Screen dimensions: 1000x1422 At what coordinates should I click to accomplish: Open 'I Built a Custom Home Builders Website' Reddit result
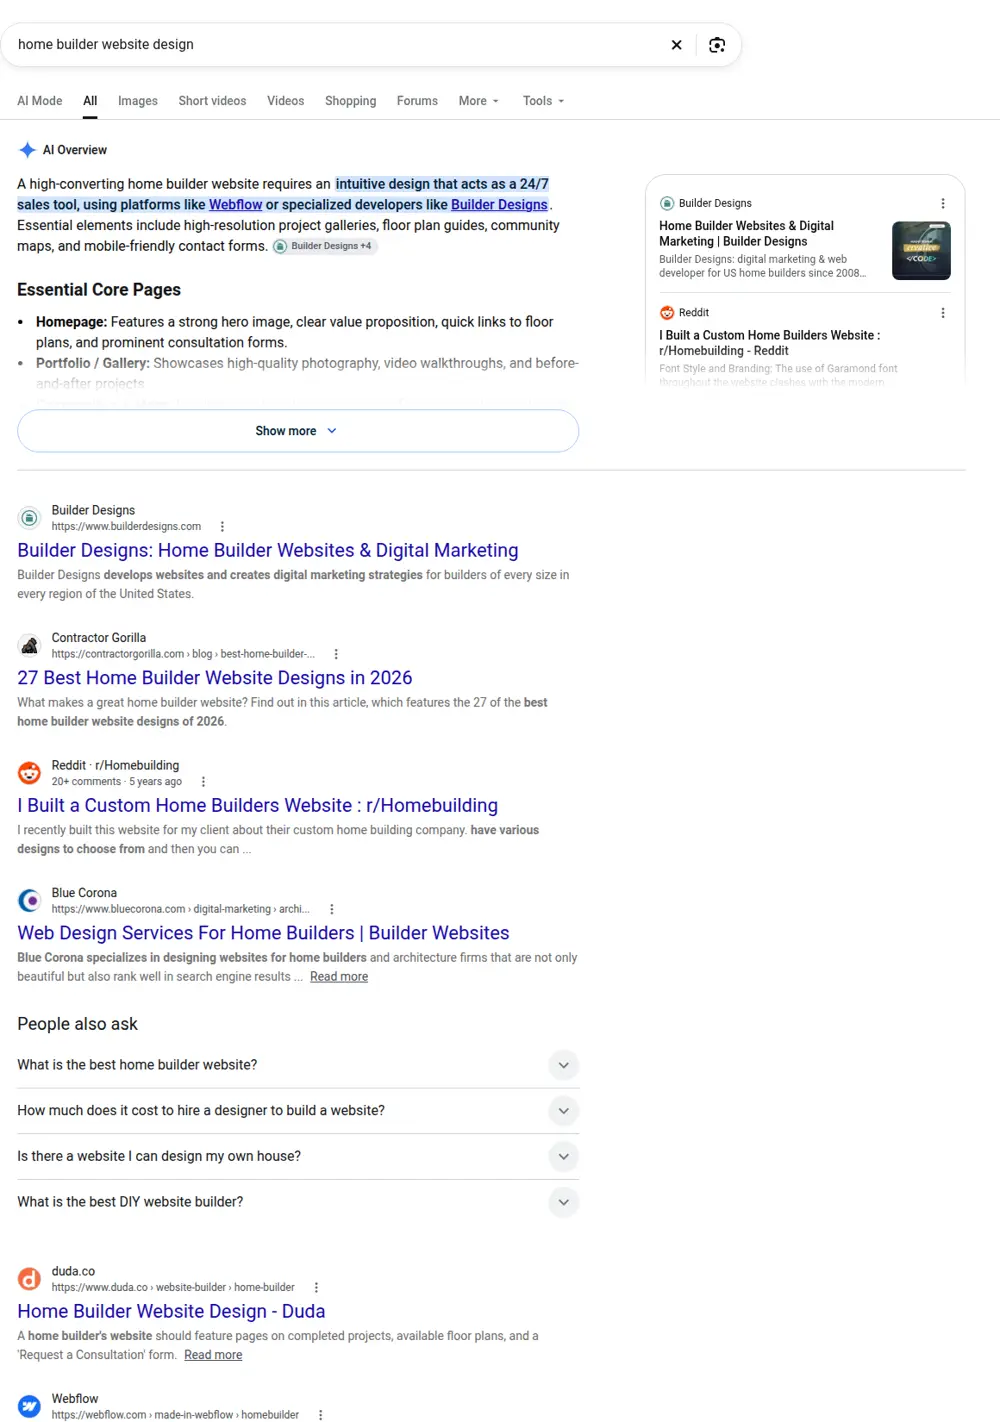(x=258, y=806)
